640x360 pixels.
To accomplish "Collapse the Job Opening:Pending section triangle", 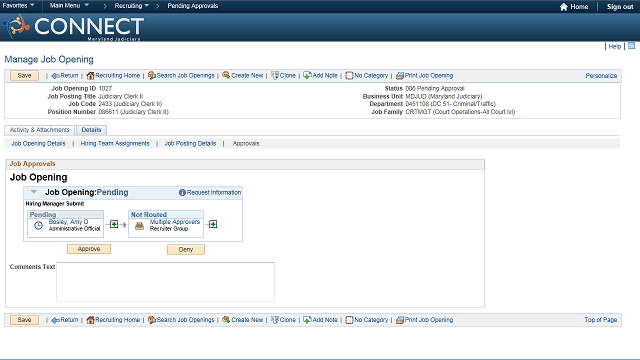I will pos(34,192).
